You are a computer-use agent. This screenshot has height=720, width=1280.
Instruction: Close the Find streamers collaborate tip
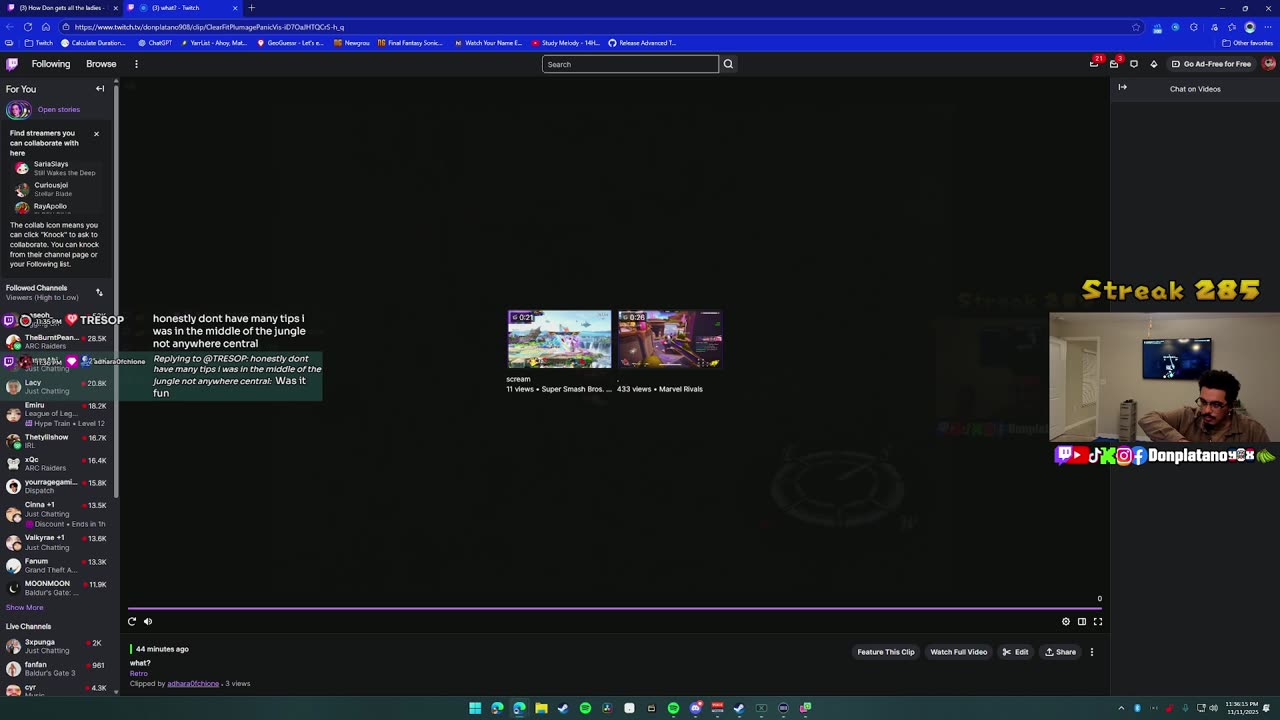point(96,134)
